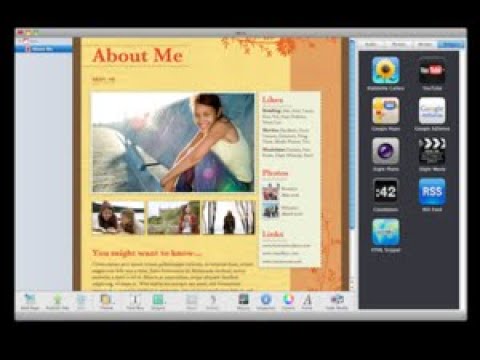Click the third web link under Links
480x360 pixels.
click(x=282, y=261)
